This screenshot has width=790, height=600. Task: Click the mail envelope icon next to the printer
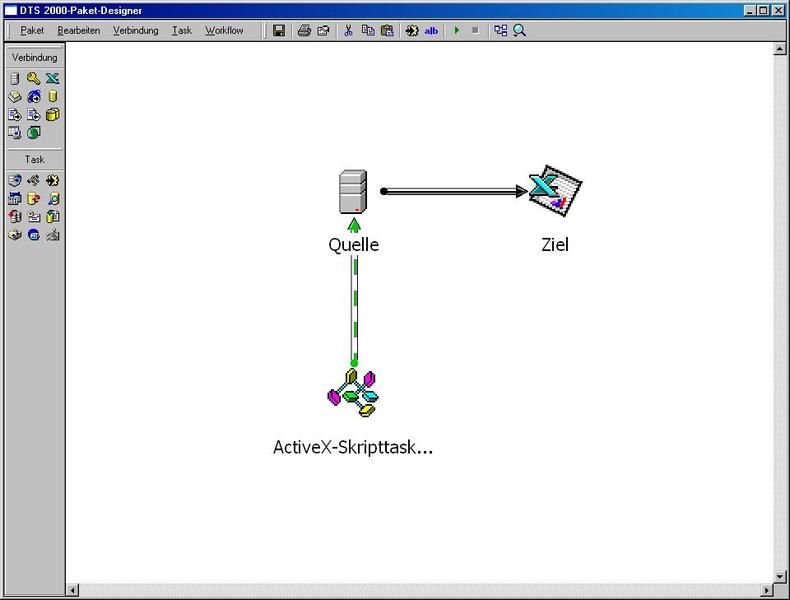pyautogui.click(x=323, y=31)
